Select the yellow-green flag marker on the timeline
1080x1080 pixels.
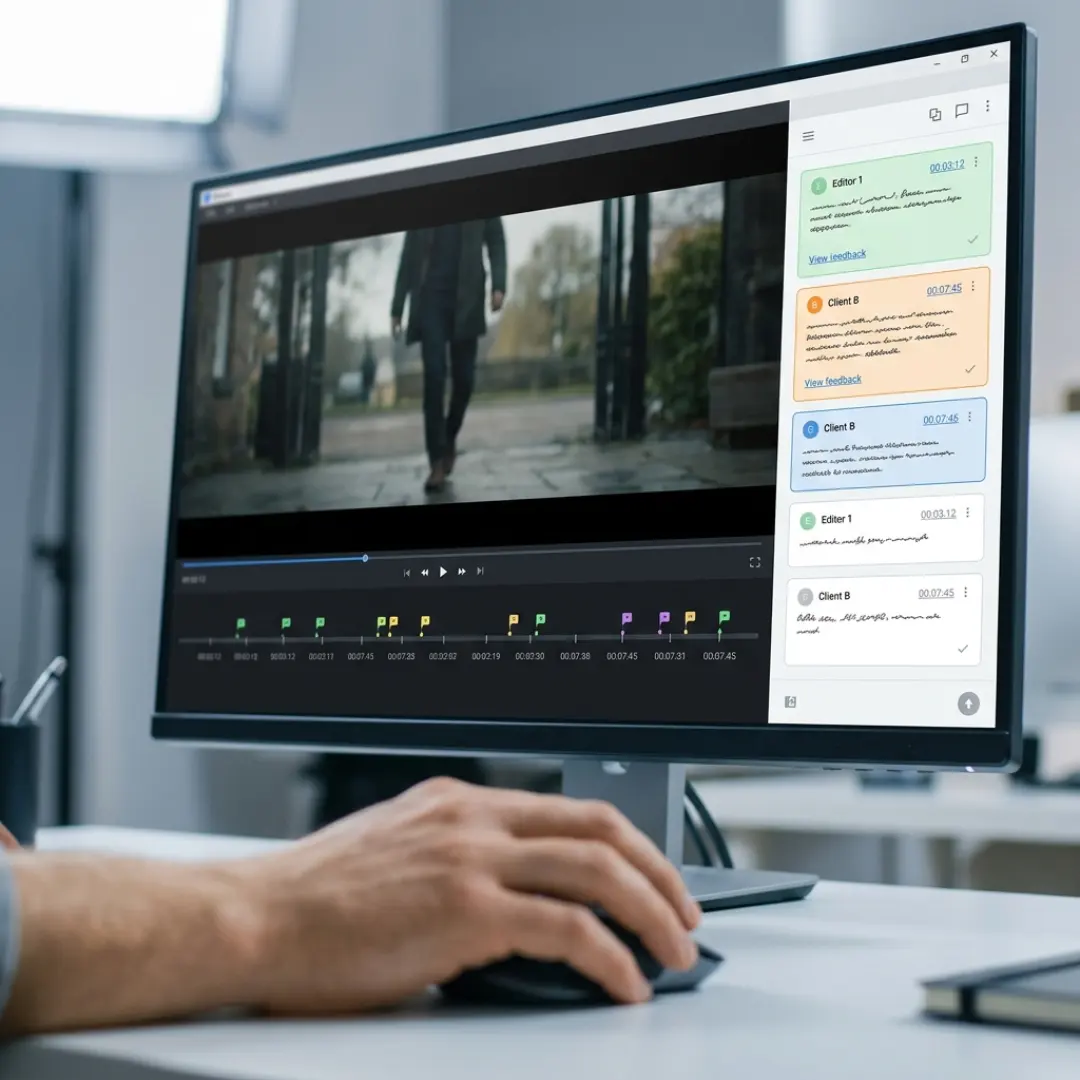pyautogui.click(x=381, y=623)
